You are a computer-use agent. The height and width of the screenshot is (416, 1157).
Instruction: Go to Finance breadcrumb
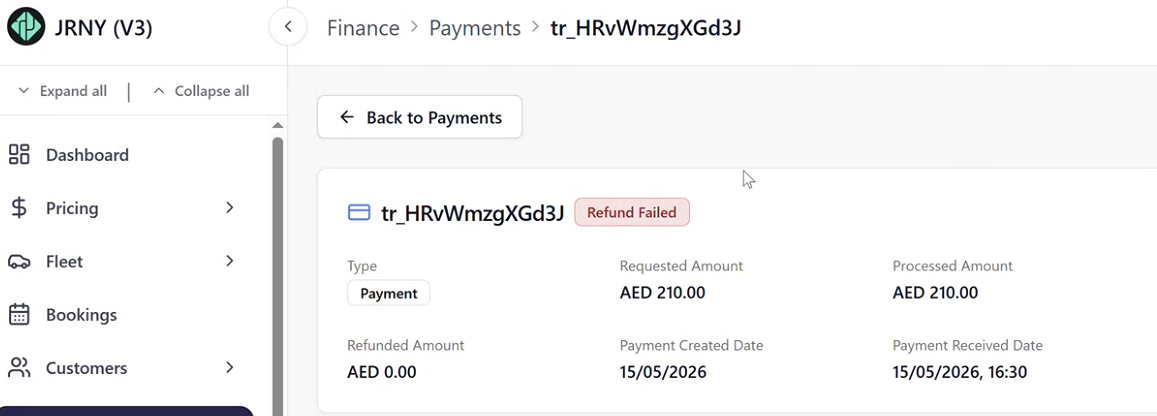pos(363,28)
